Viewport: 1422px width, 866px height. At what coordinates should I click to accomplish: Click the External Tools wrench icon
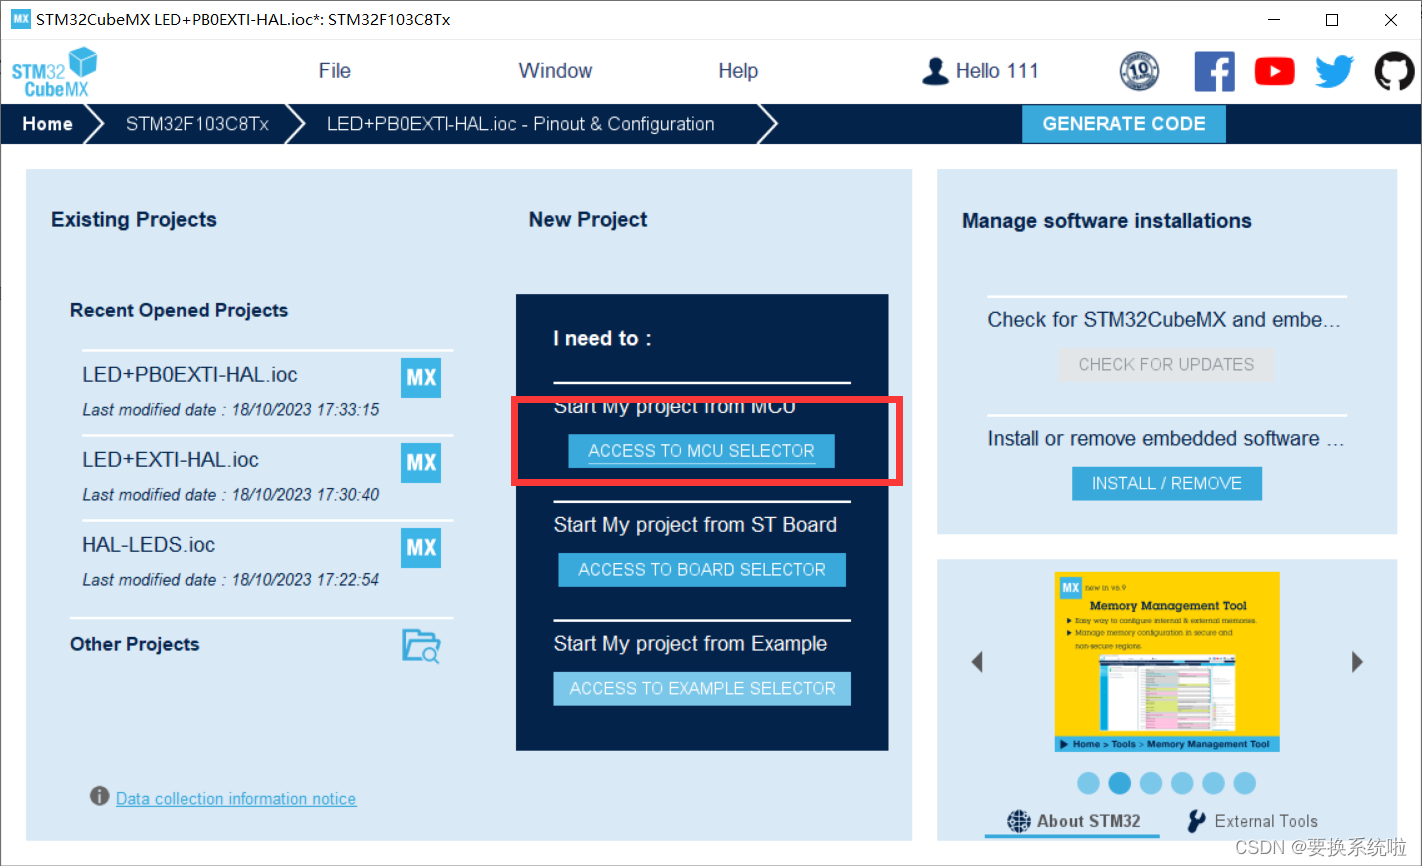[x=1196, y=821]
